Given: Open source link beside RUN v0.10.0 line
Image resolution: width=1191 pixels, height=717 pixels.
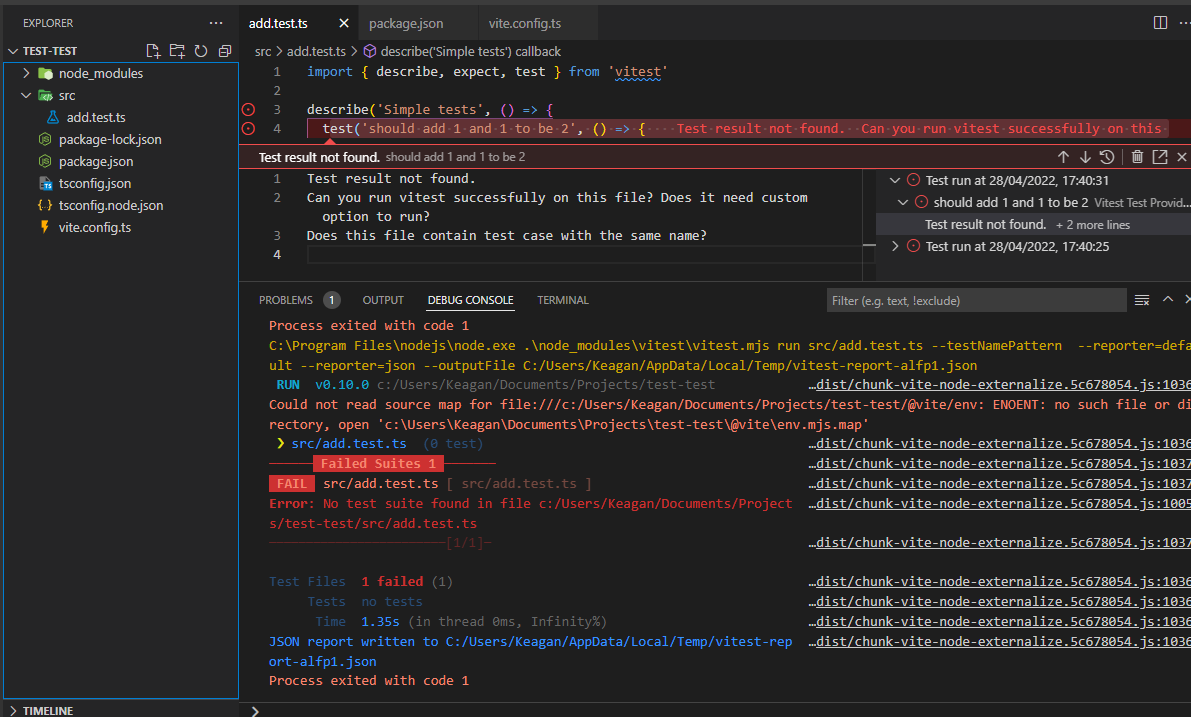Looking at the screenshot, I should (999, 384).
